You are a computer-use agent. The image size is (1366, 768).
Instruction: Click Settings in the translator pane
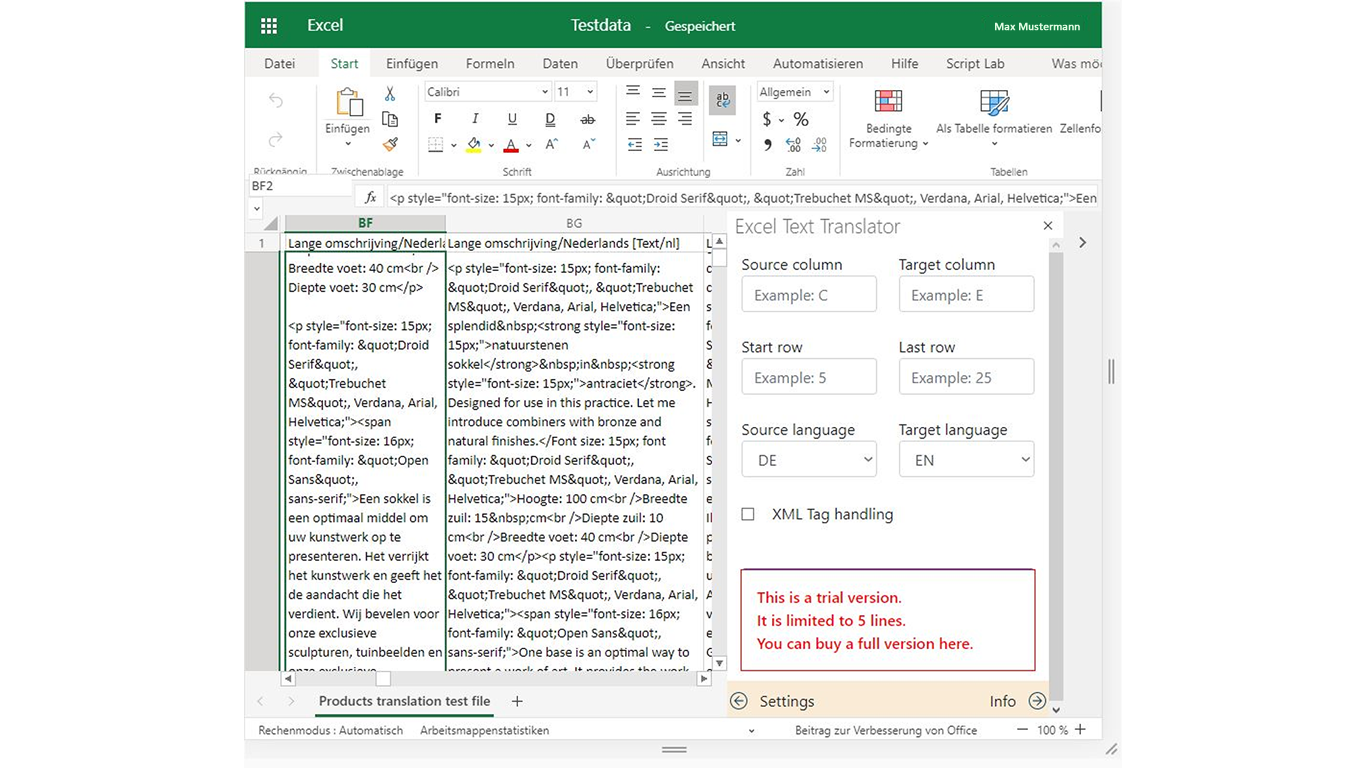[x=786, y=701]
